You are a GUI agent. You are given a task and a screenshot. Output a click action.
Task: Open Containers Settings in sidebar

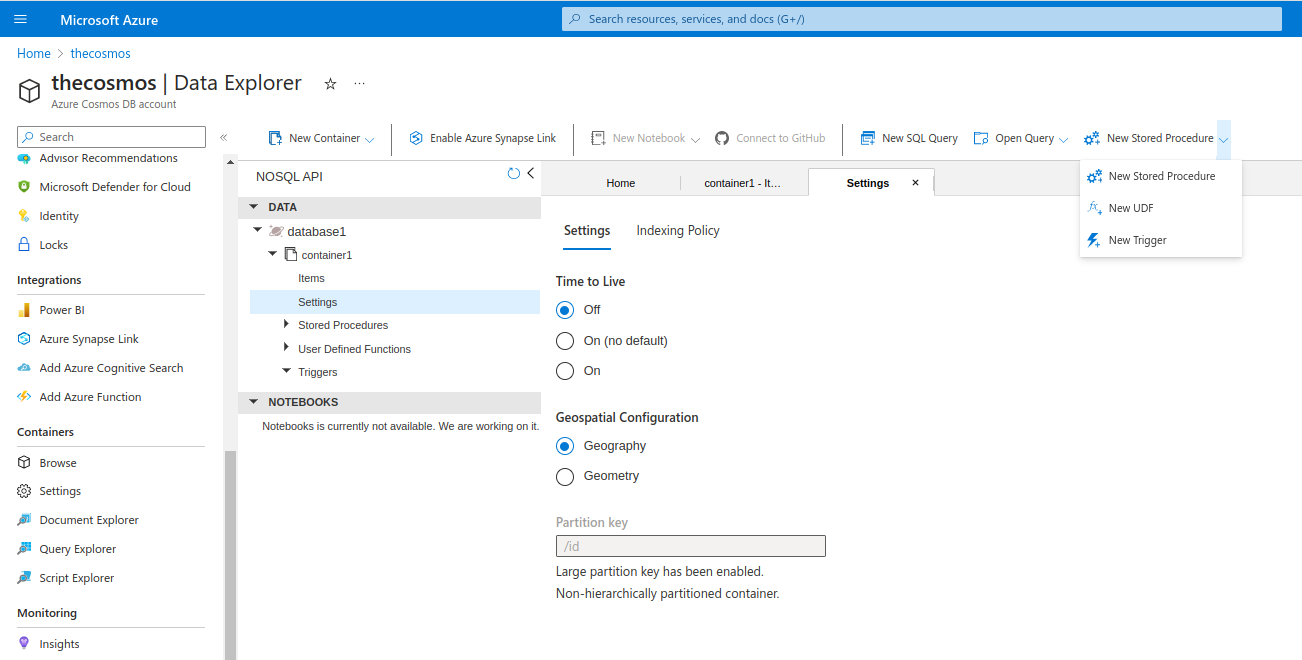60,491
